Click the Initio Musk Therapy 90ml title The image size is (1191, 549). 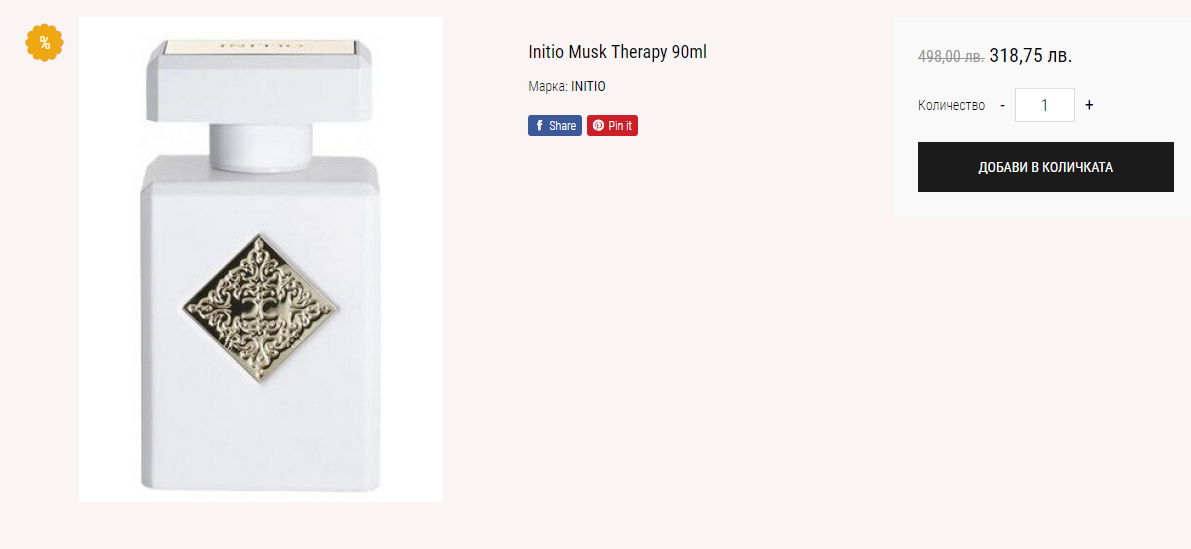pyautogui.click(x=618, y=52)
